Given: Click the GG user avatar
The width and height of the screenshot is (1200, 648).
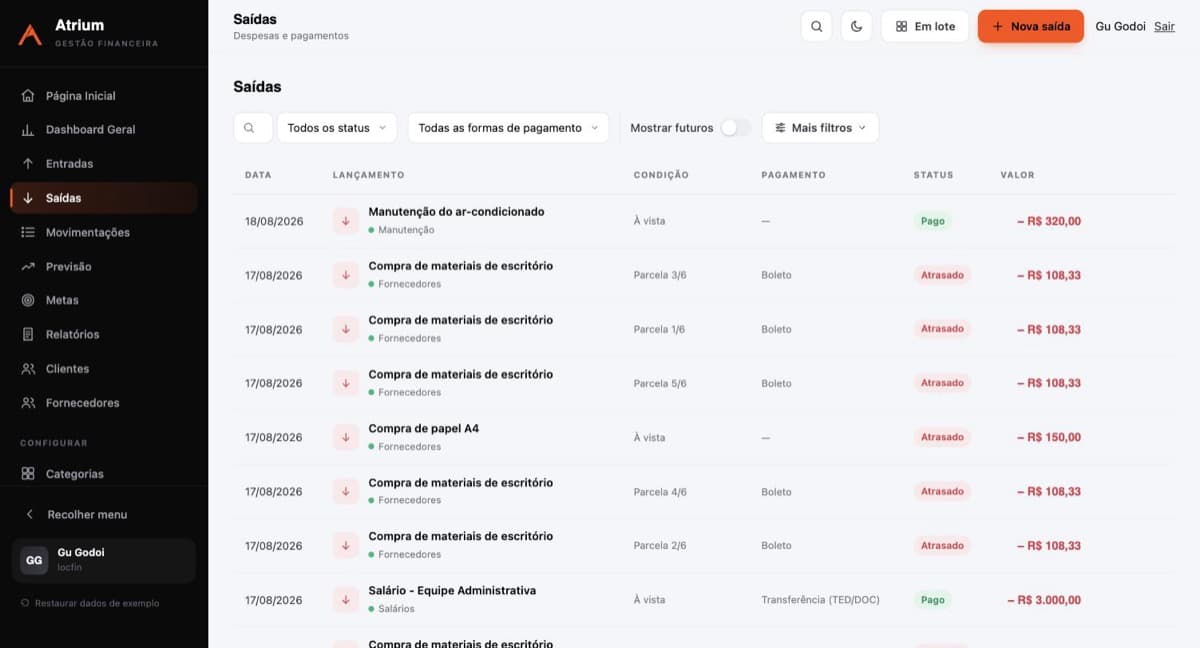Looking at the screenshot, I should coord(34,561).
